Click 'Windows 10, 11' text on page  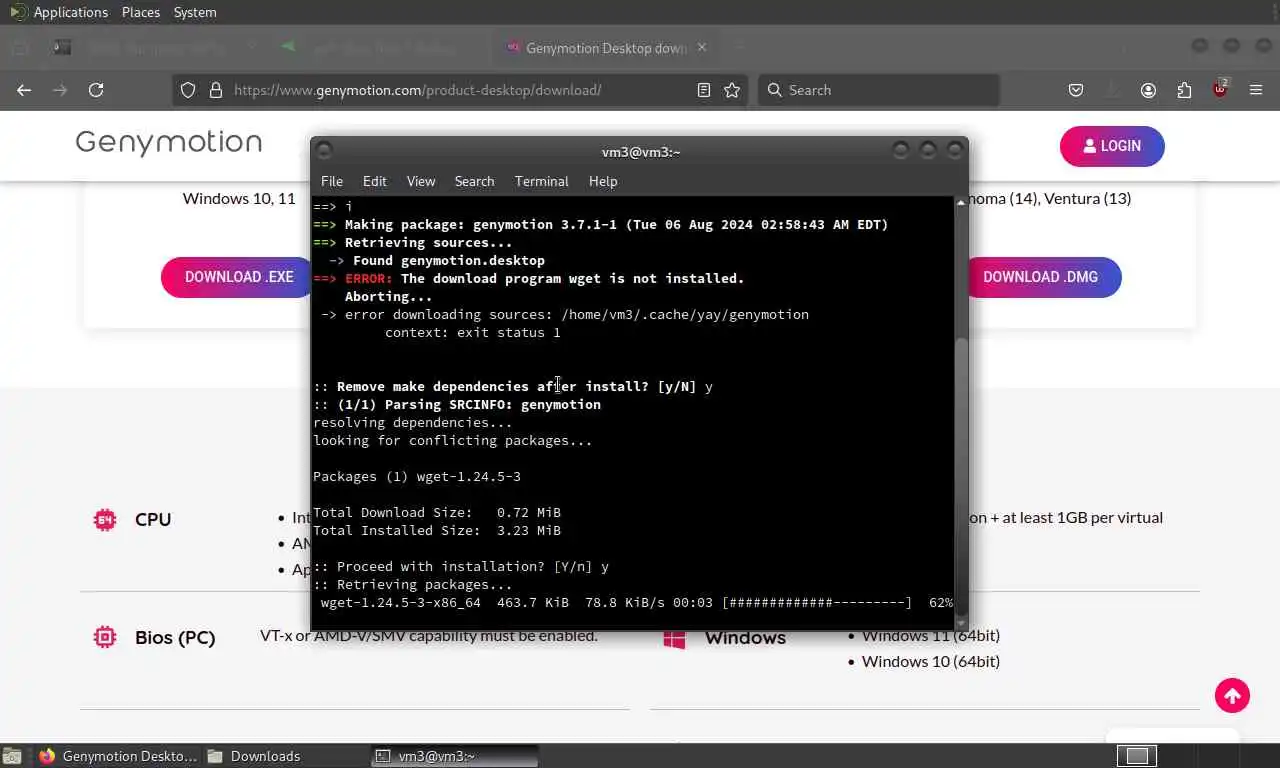(x=239, y=198)
